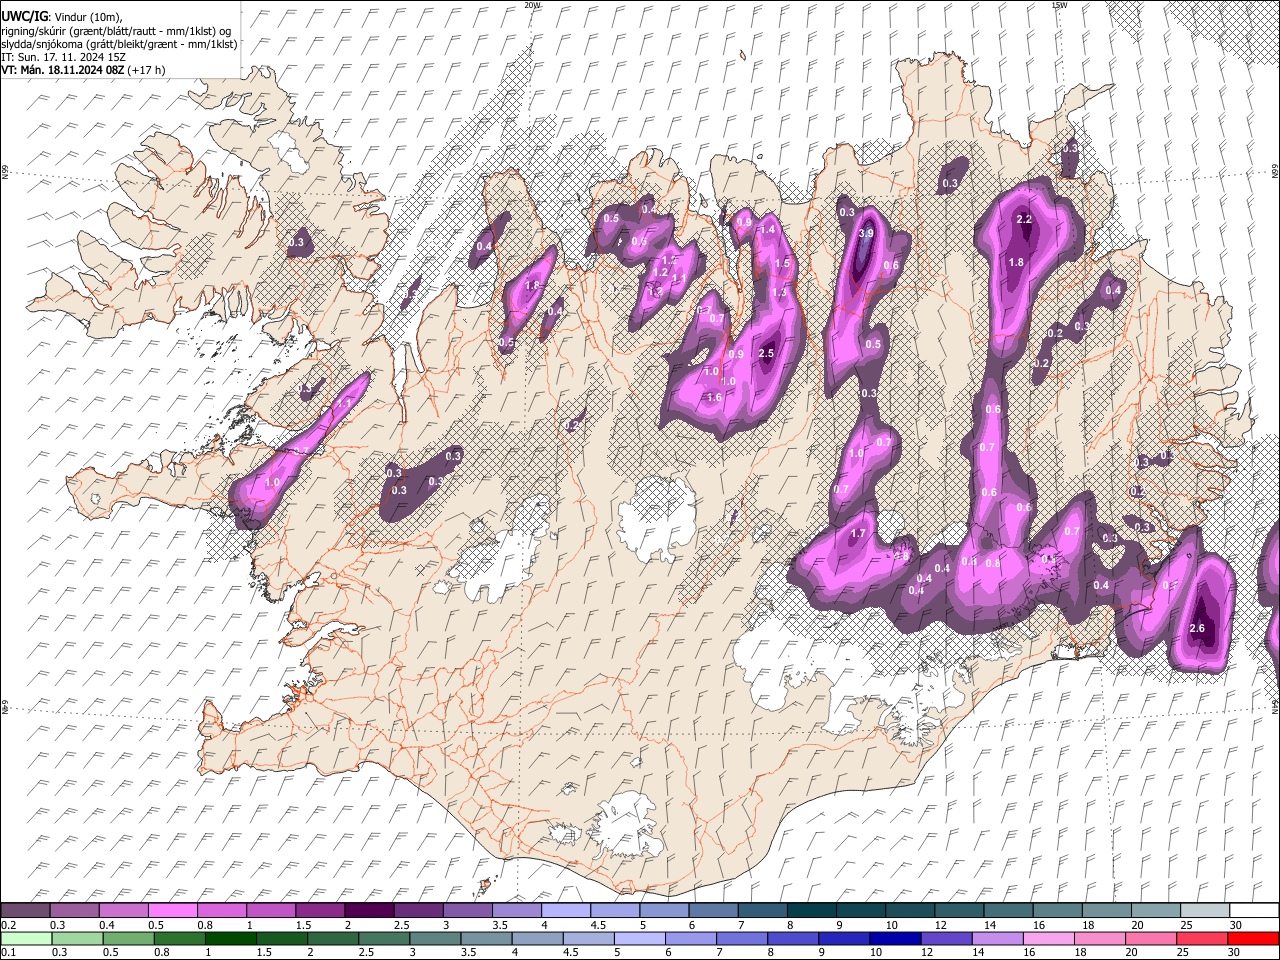Click the 15W longitude label

1059,5
